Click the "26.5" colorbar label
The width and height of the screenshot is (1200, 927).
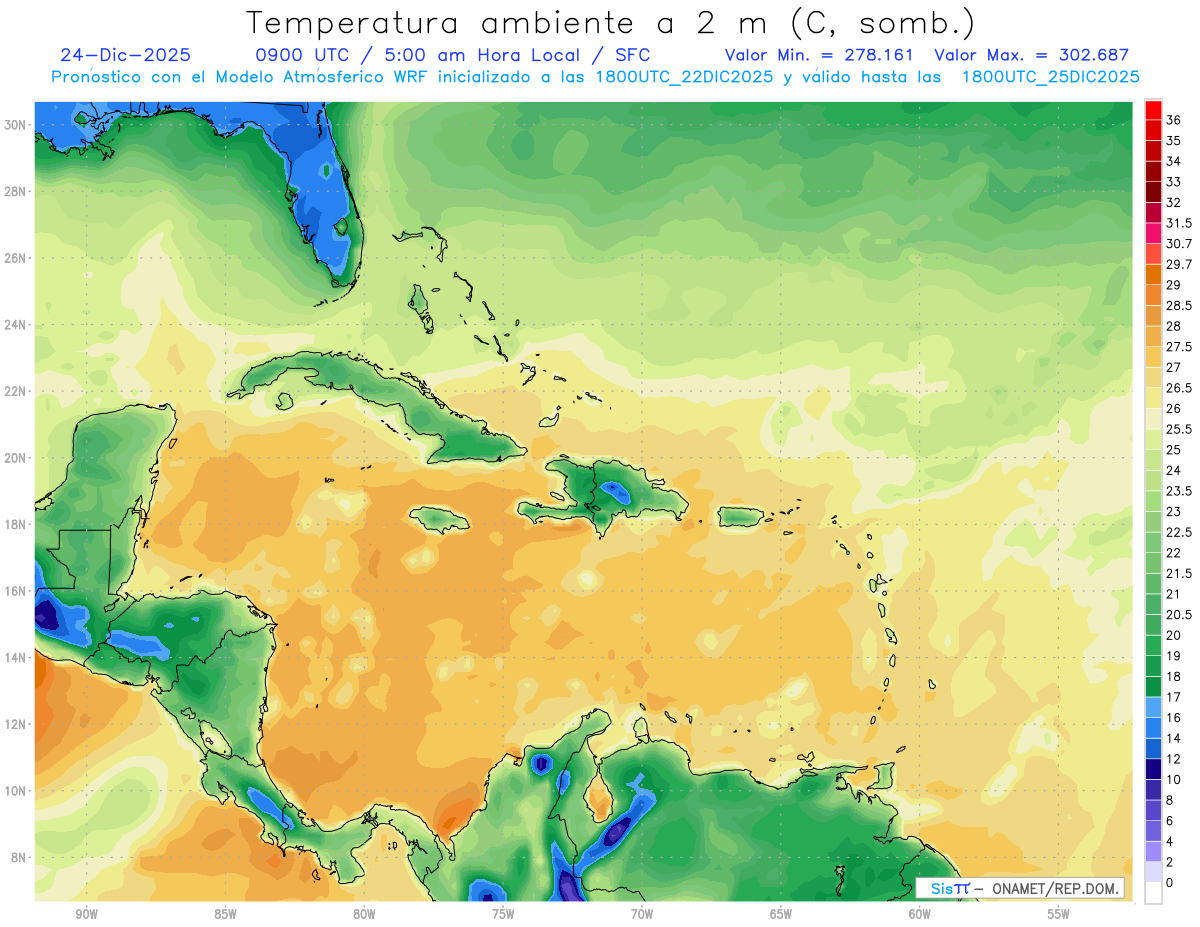coord(1179,388)
